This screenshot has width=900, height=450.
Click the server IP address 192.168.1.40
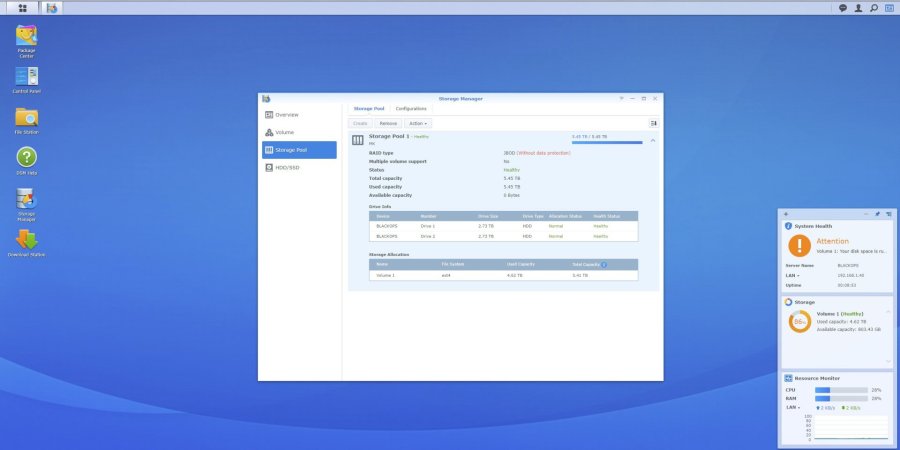click(851, 276)
